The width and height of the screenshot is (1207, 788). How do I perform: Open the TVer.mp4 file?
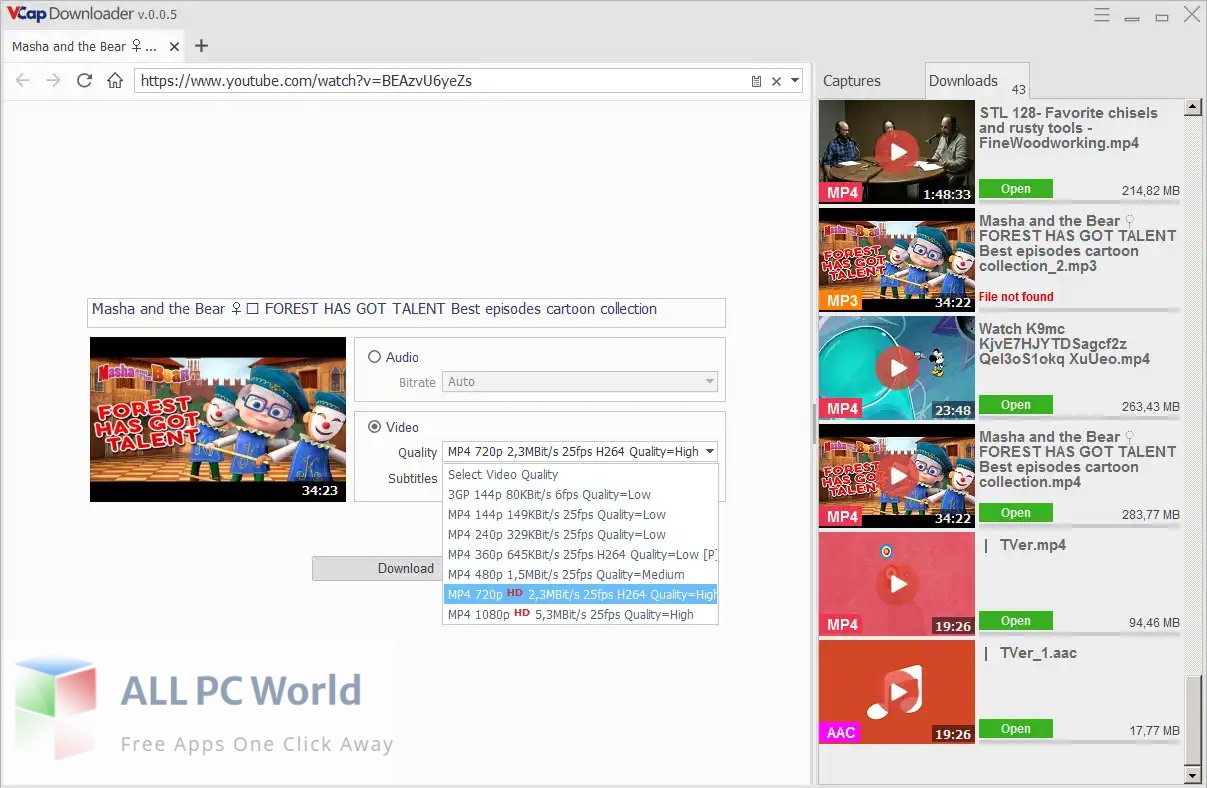click(1015, 620)
